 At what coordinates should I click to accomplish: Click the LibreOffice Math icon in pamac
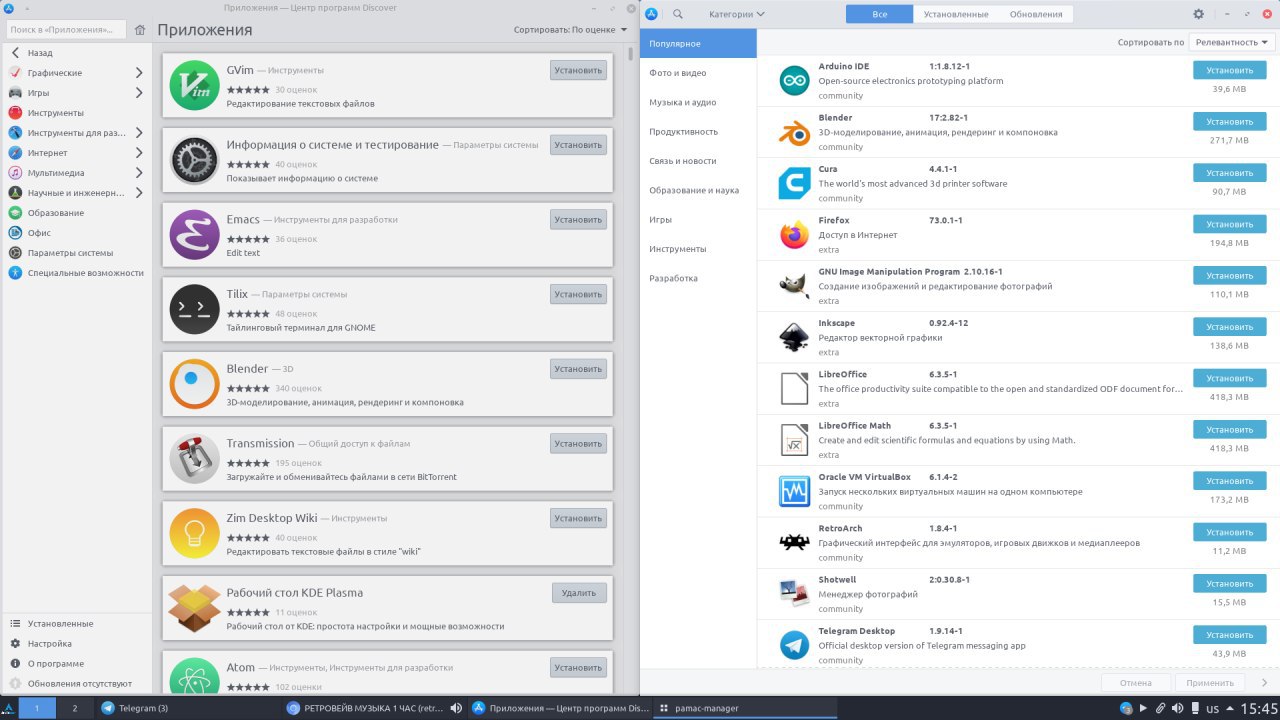tap(794, 440)
